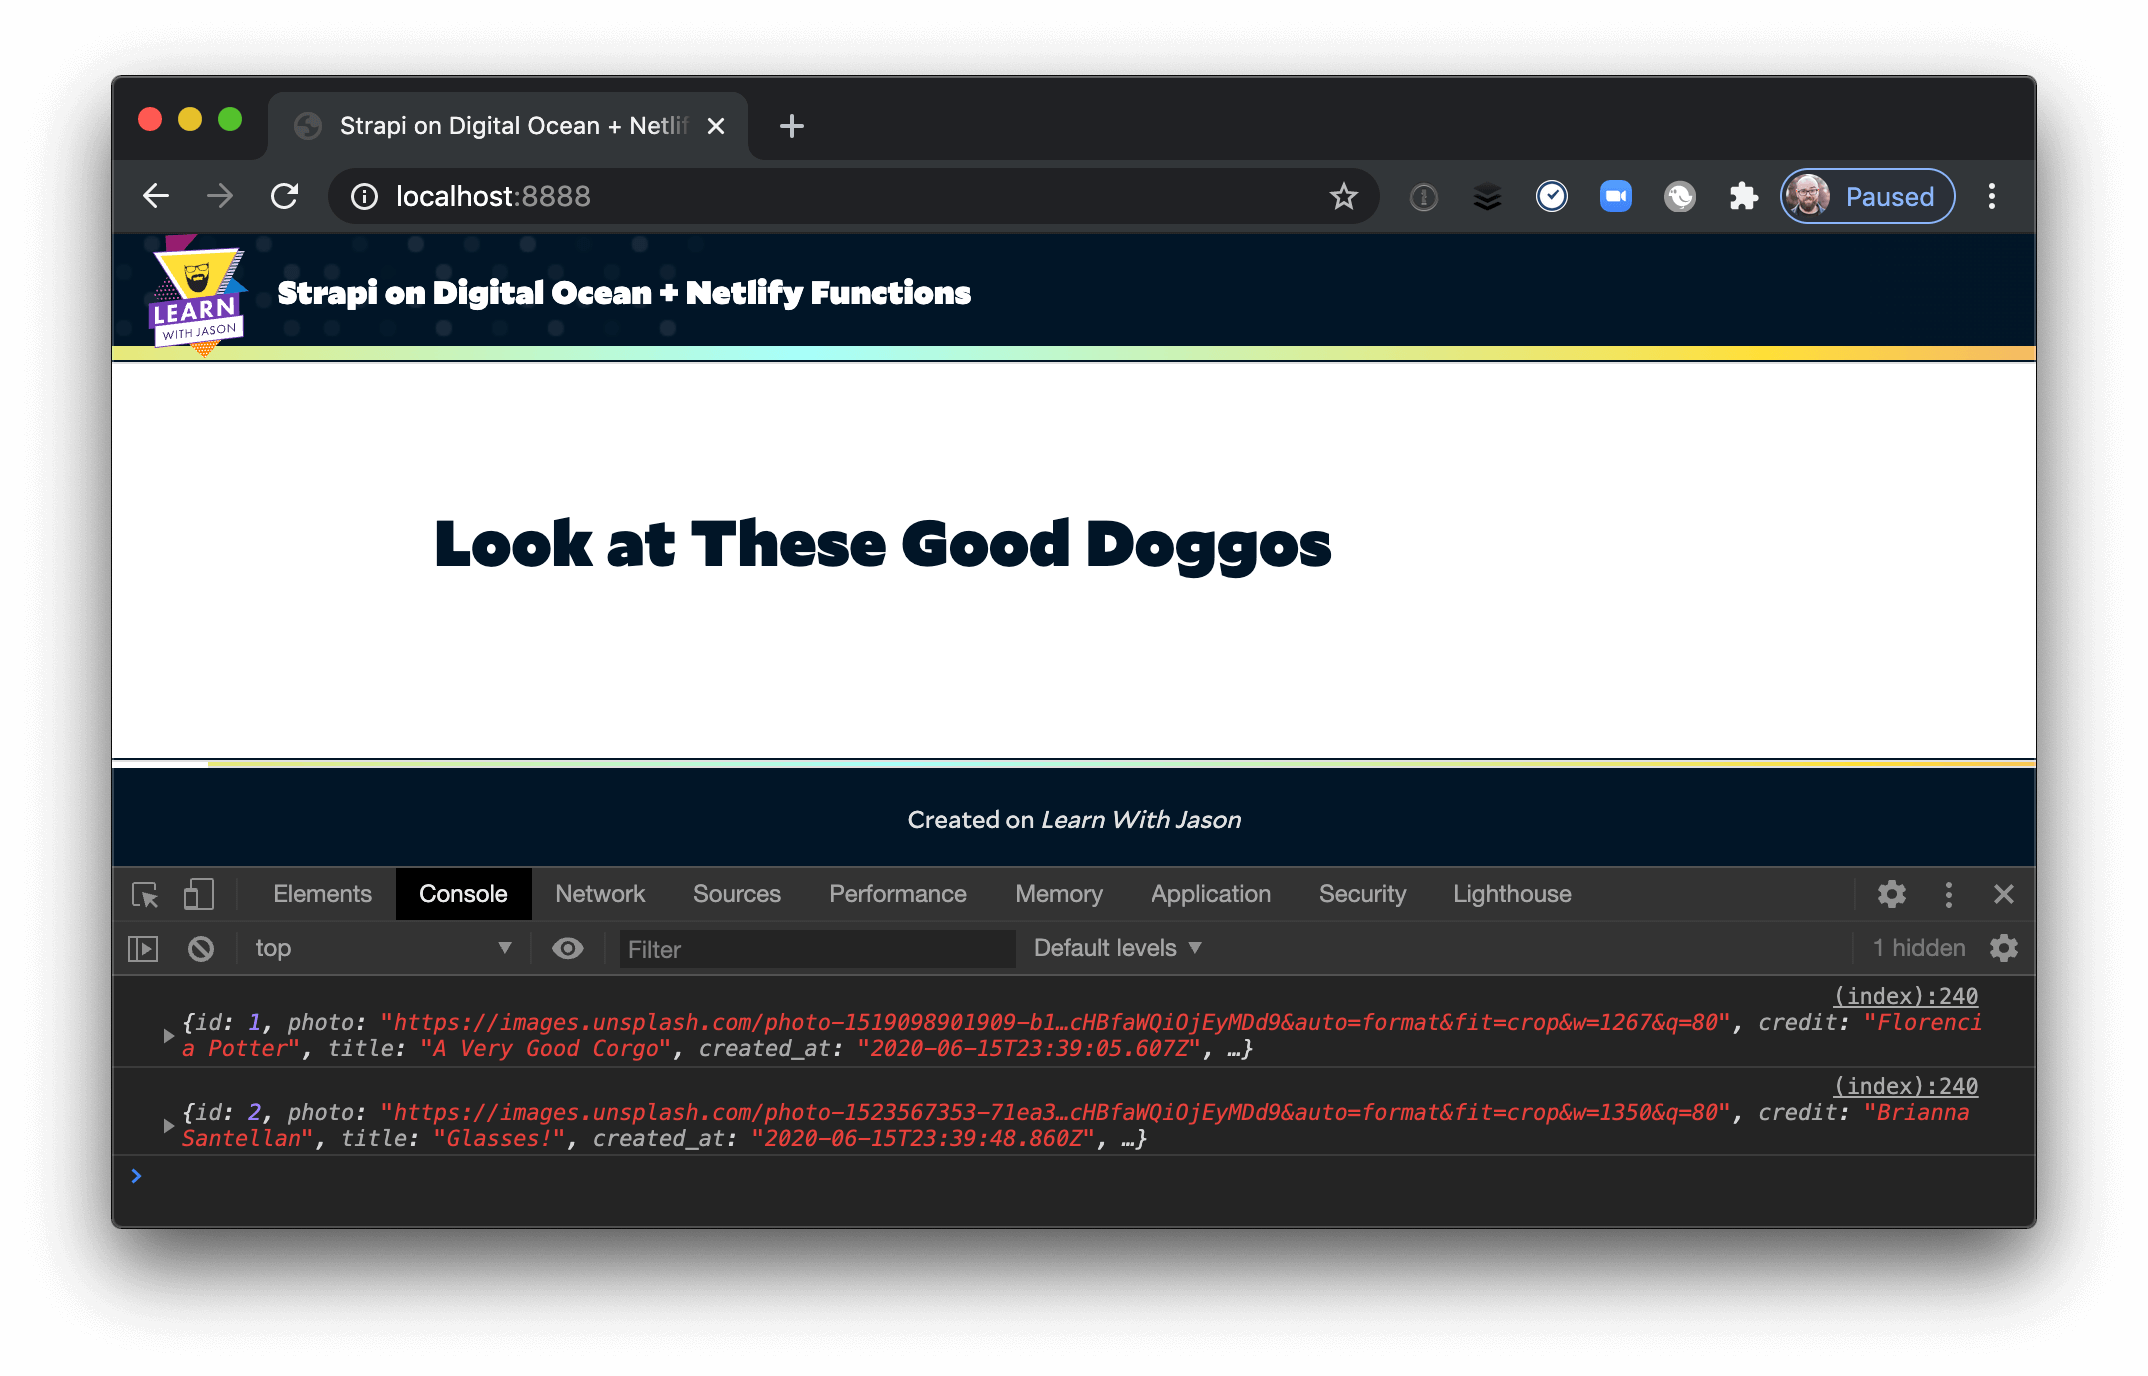
Task: Switch to the Lighthouse tab
Action: 1511,894
